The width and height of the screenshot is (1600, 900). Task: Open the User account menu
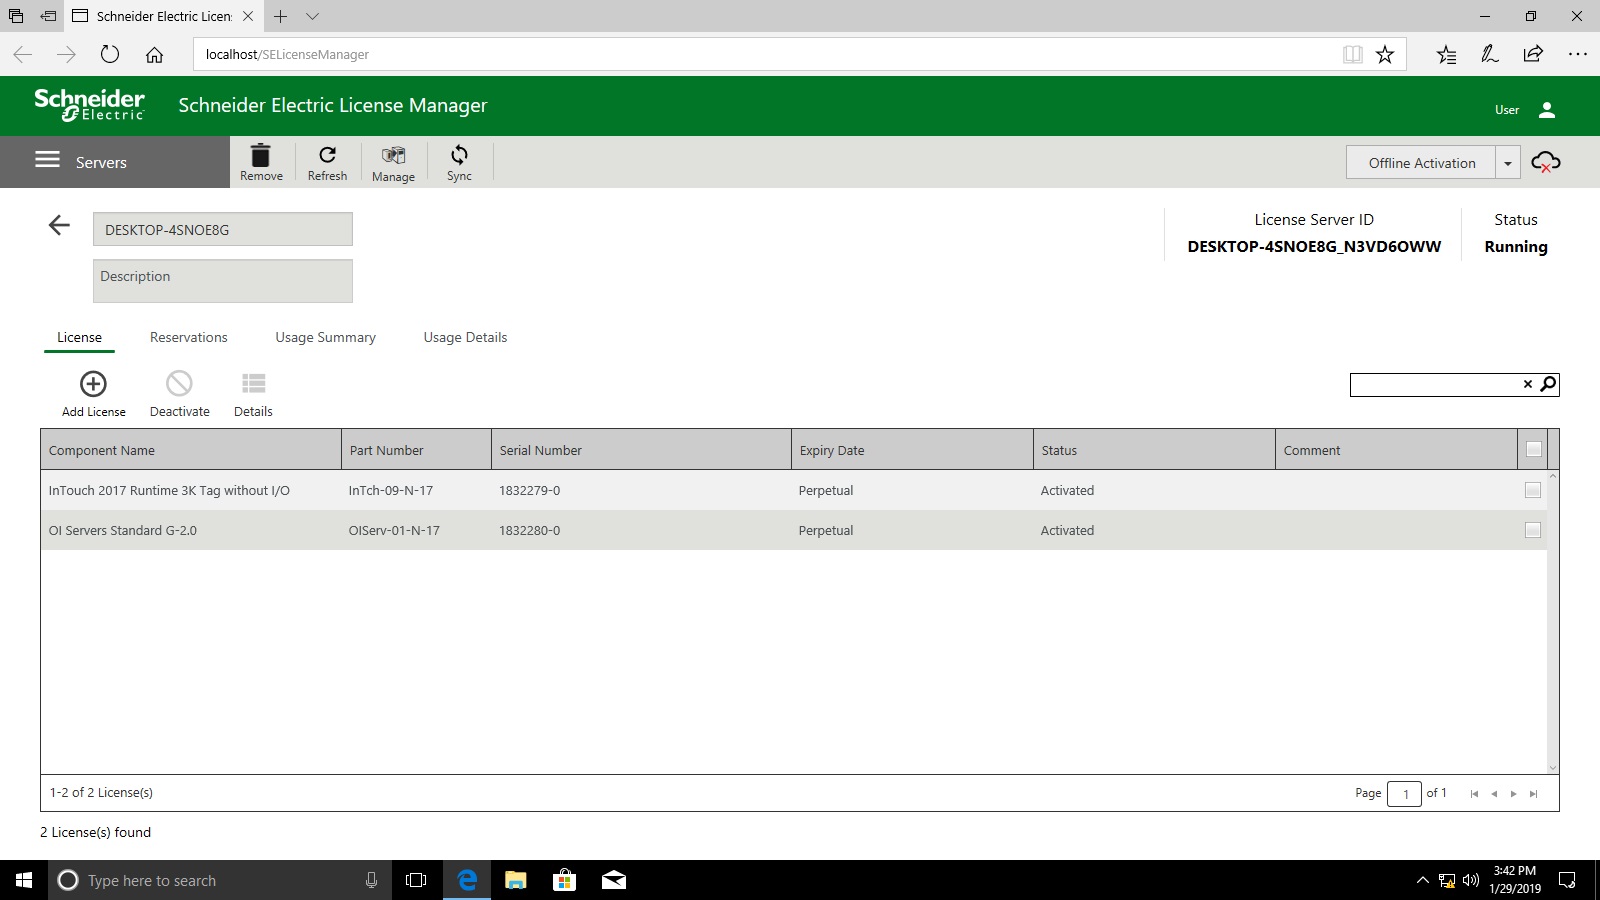pyautogui.click(x=1546, y=110)
